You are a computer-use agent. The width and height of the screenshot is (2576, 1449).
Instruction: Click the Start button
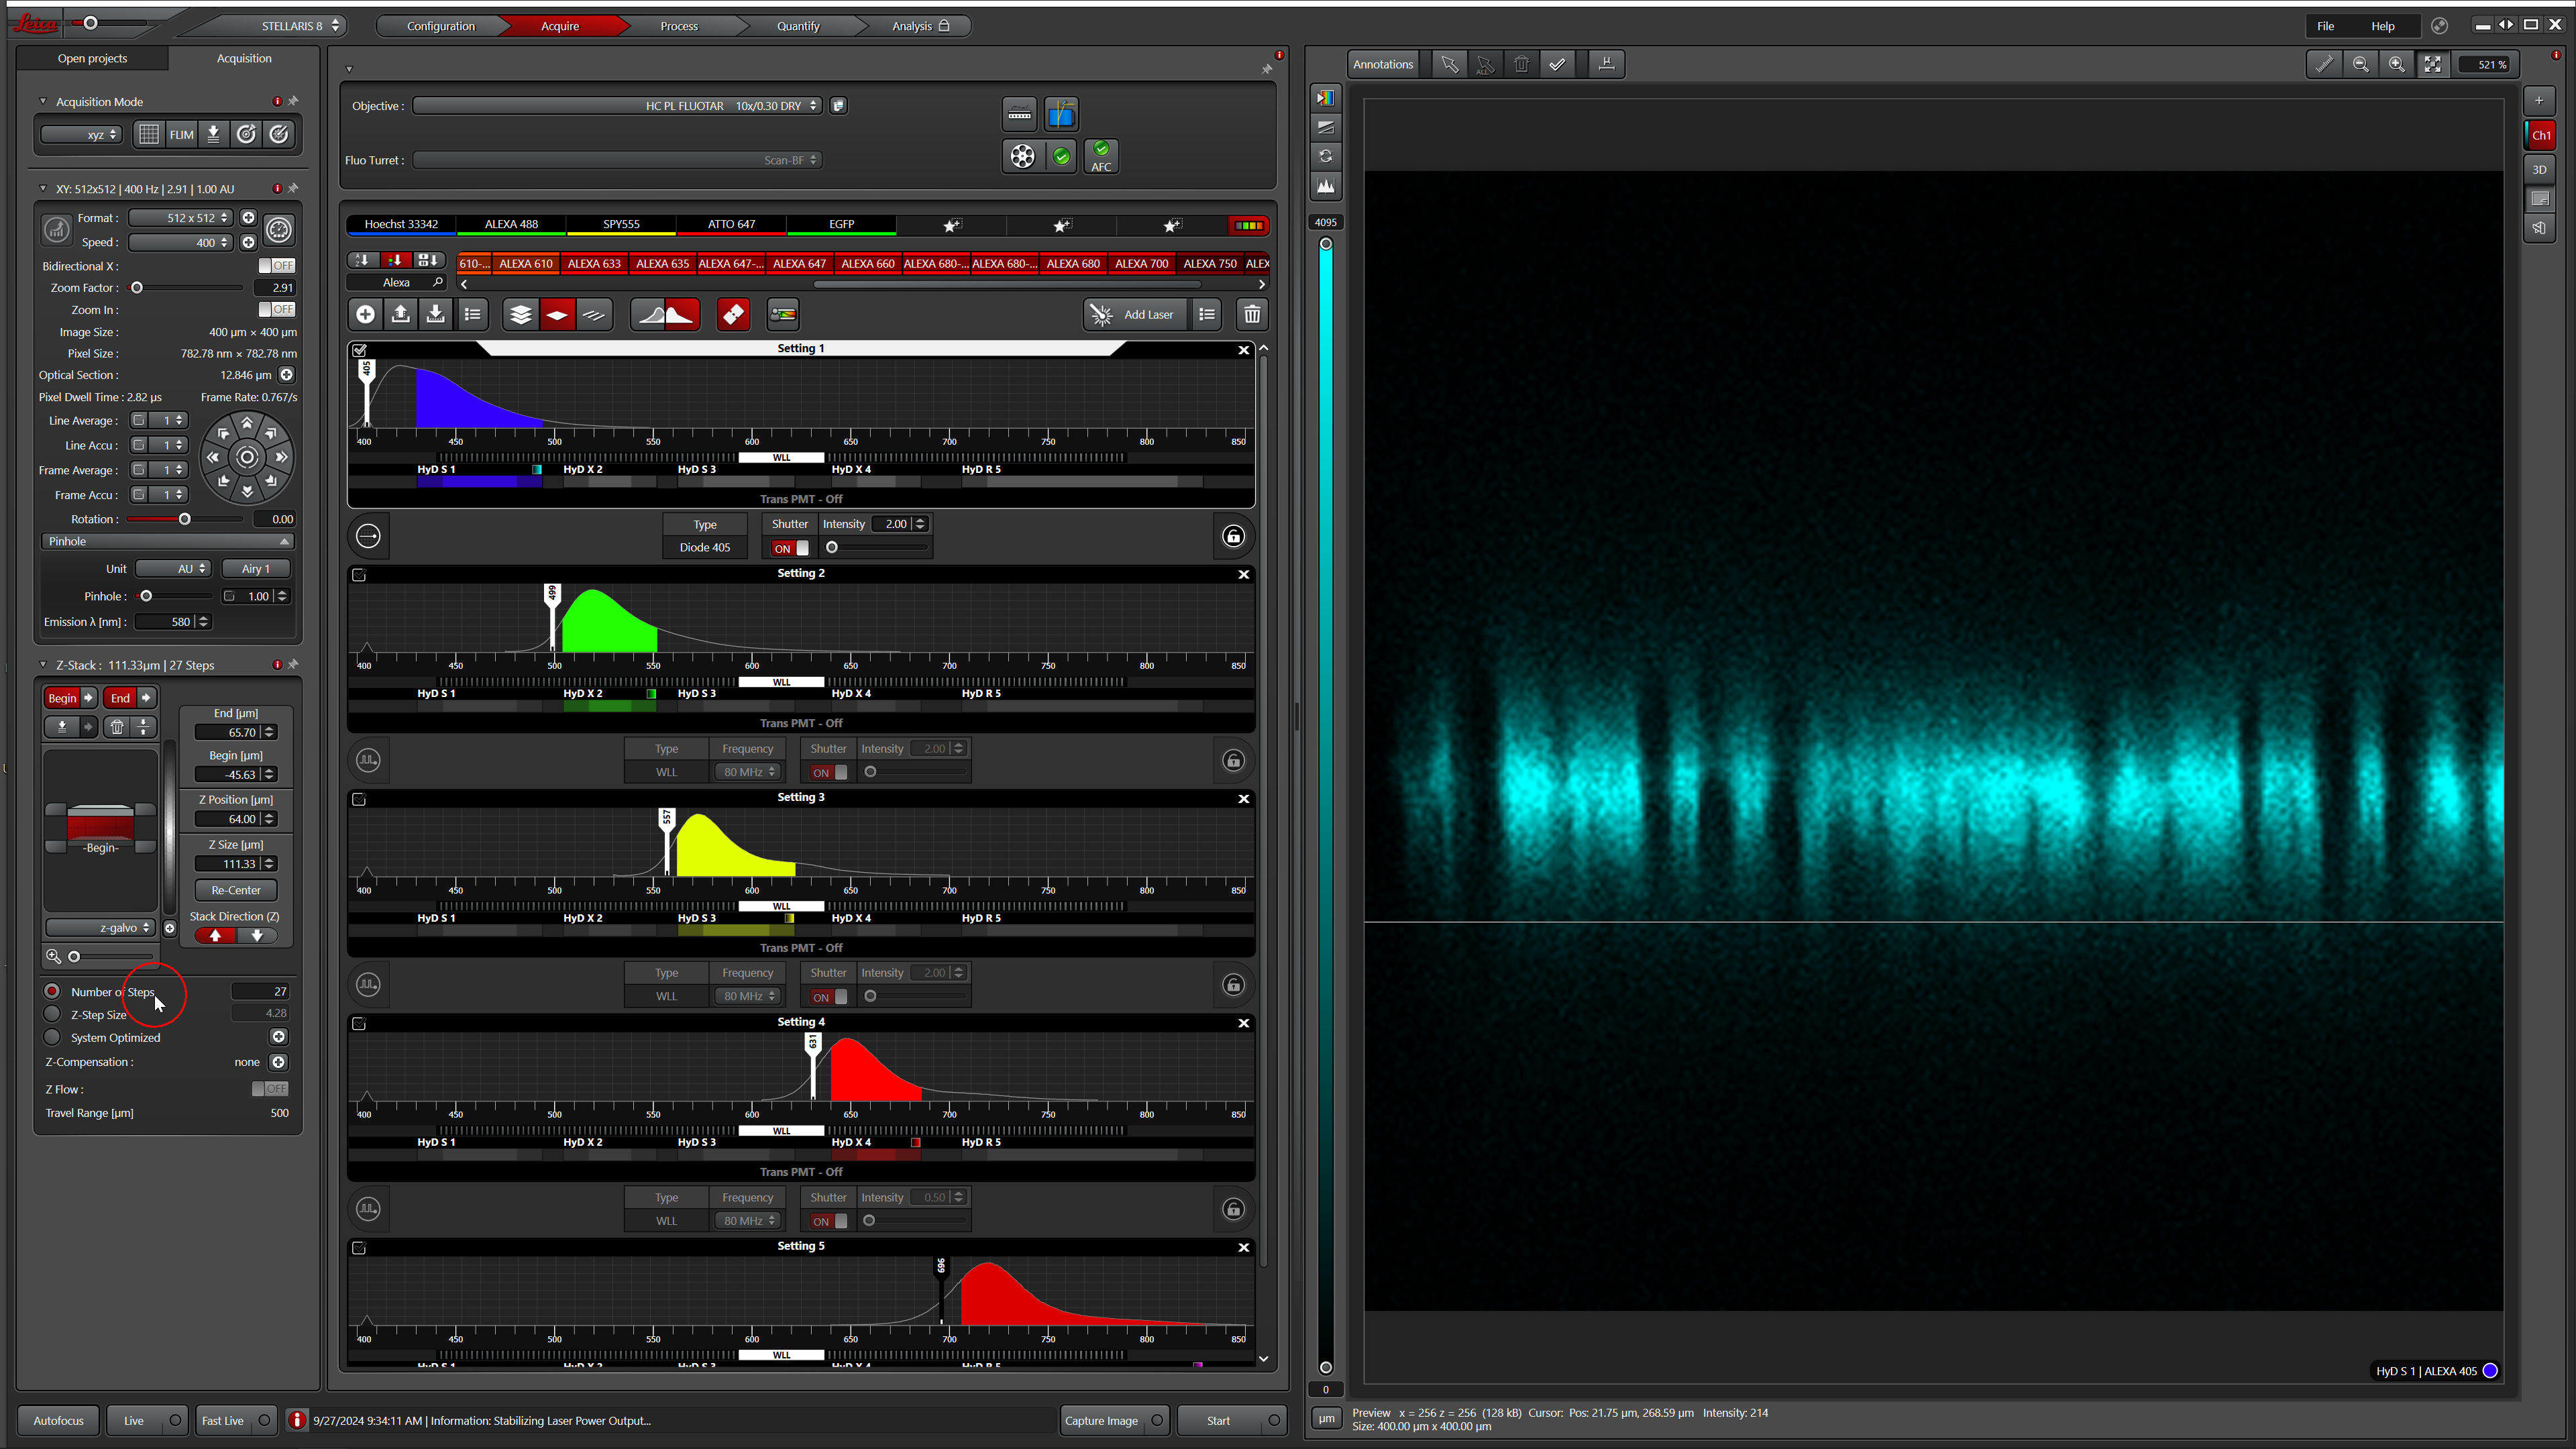1231,1420
